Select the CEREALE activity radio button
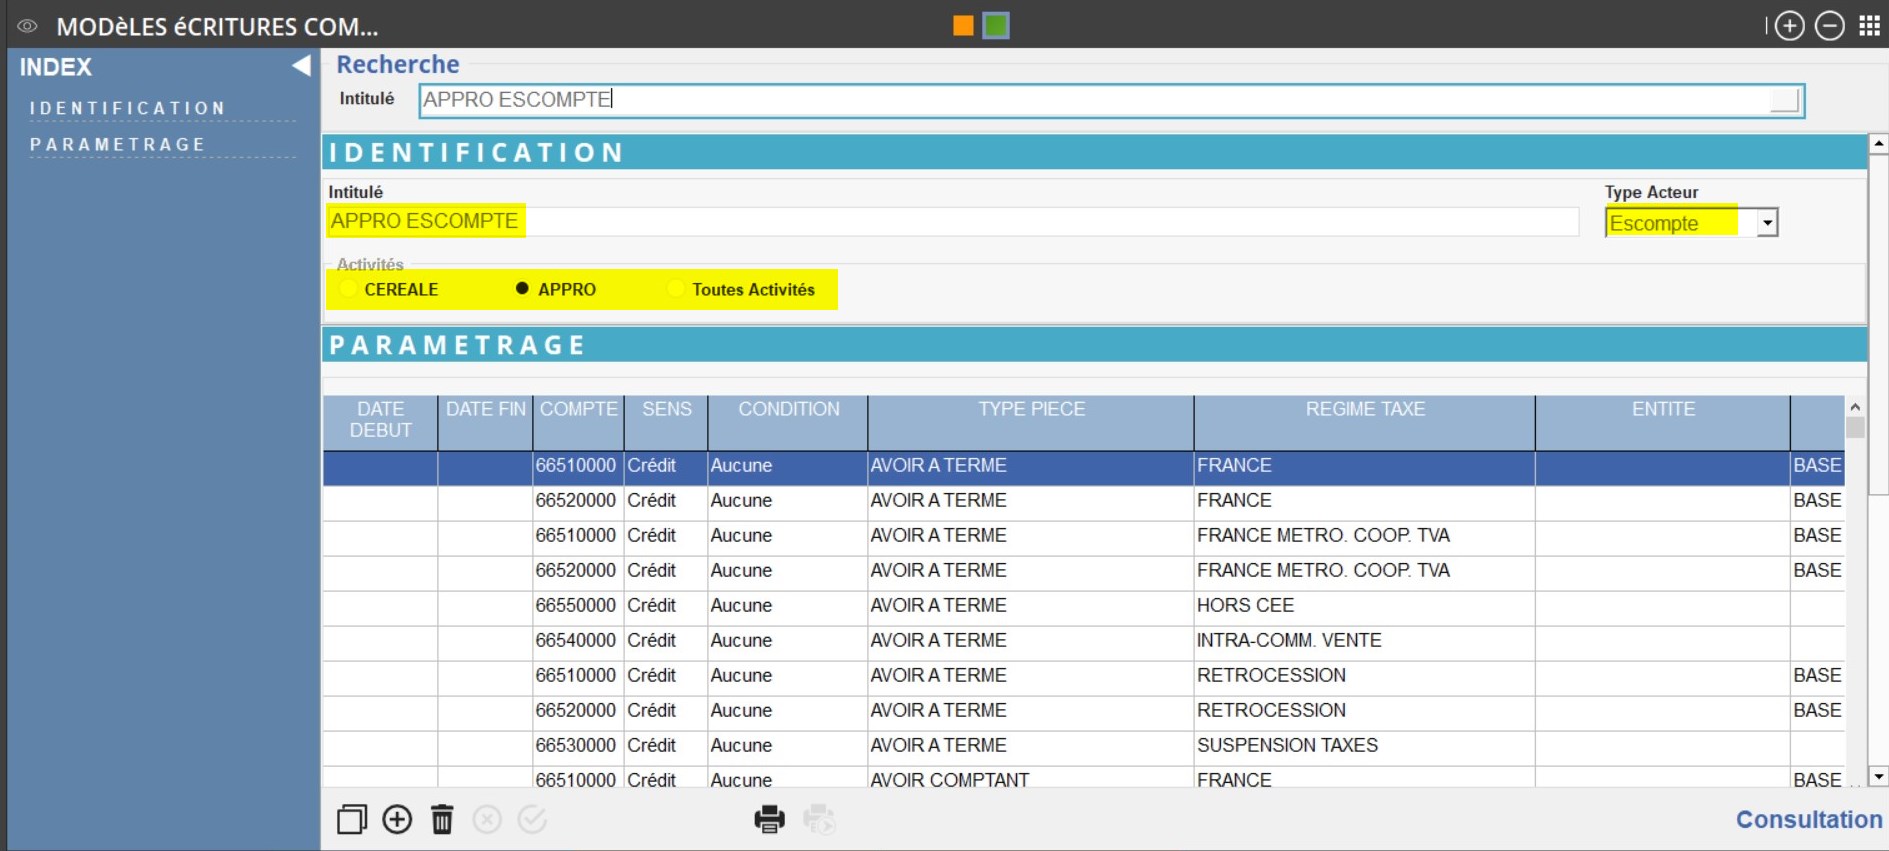 click(x=348, y=289)
